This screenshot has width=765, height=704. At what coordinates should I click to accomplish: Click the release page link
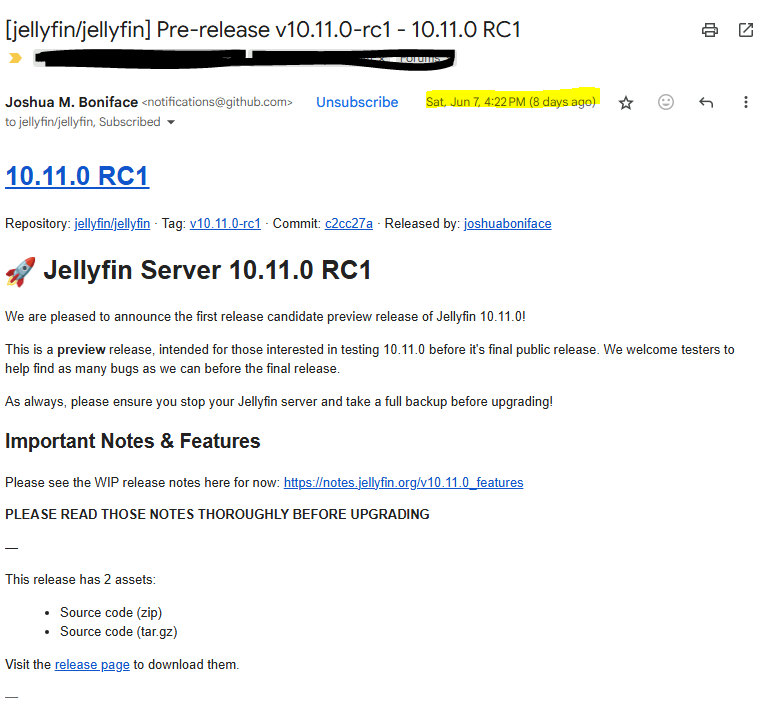click(92, 664)
